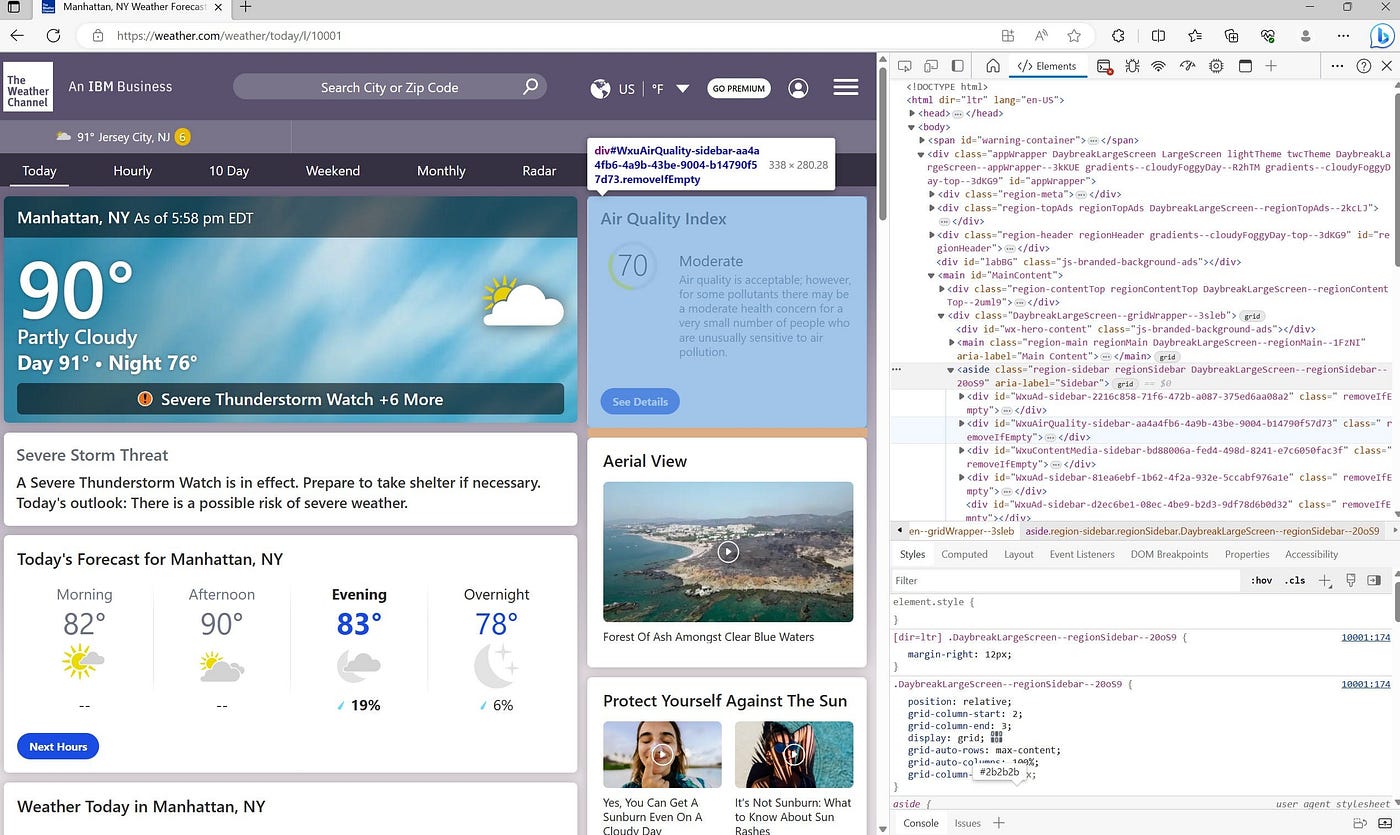
Task: Open network conditions via the wifi icon
Action: [x=1158, y=65]
